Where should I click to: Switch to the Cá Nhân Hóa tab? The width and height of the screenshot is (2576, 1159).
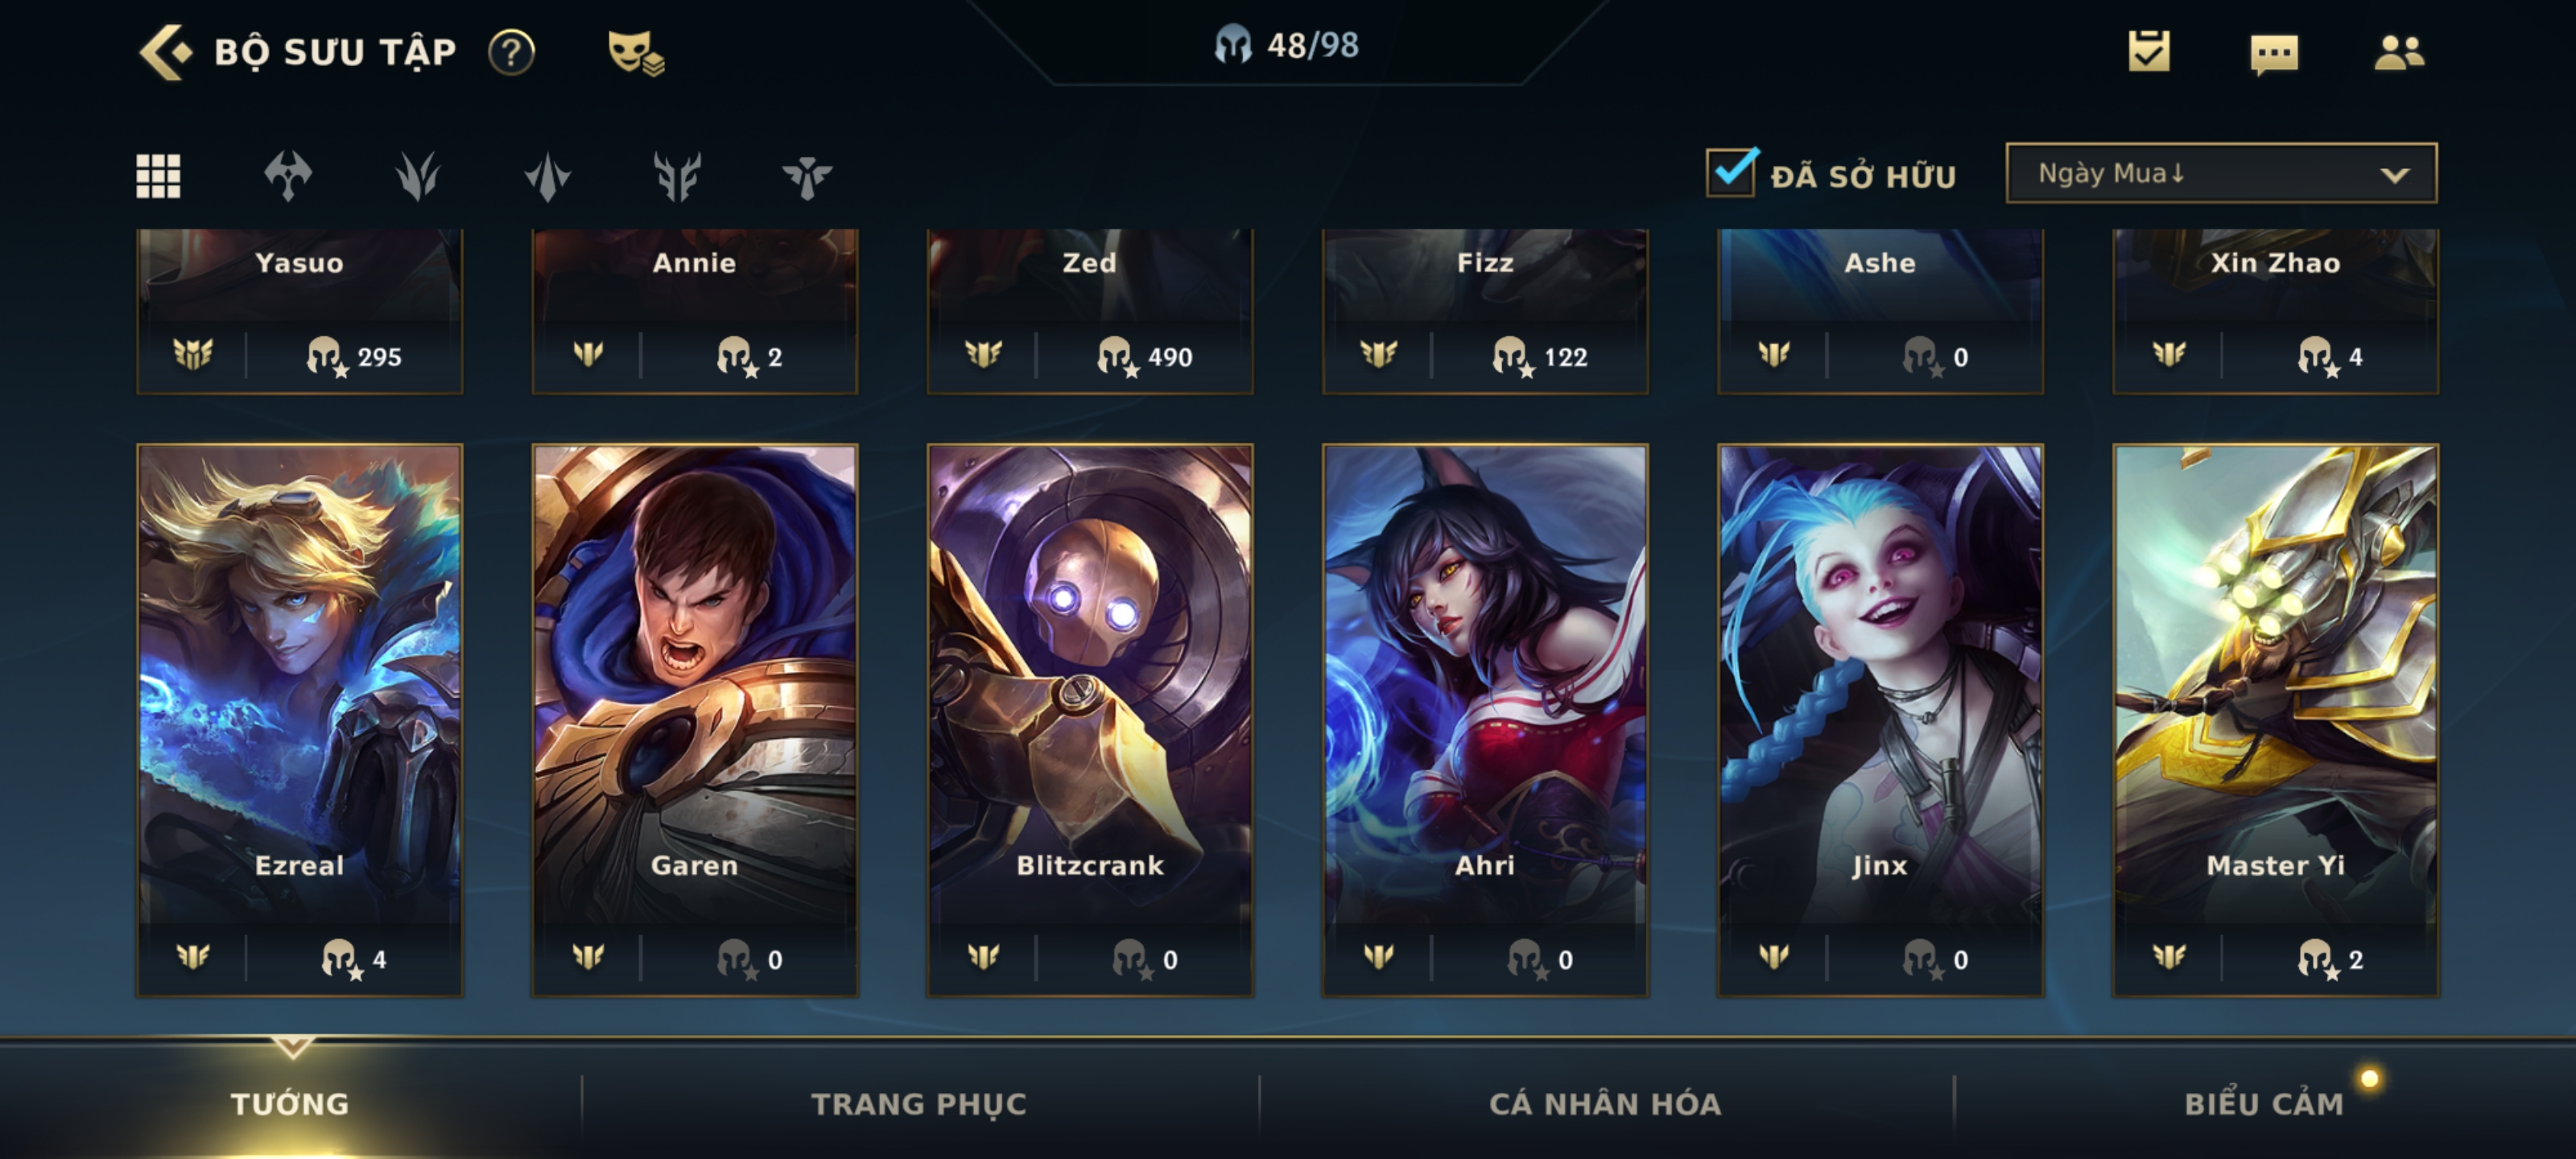[1605, 1104]
